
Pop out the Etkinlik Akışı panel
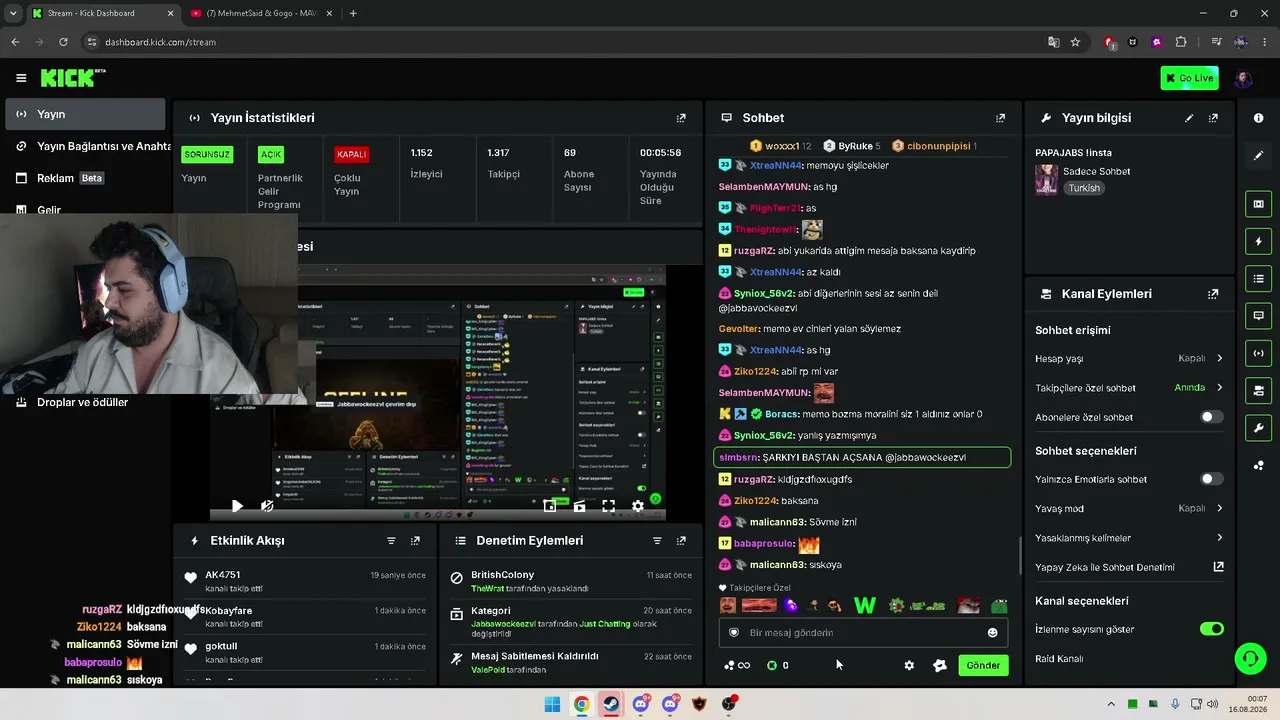click(415, 541)
